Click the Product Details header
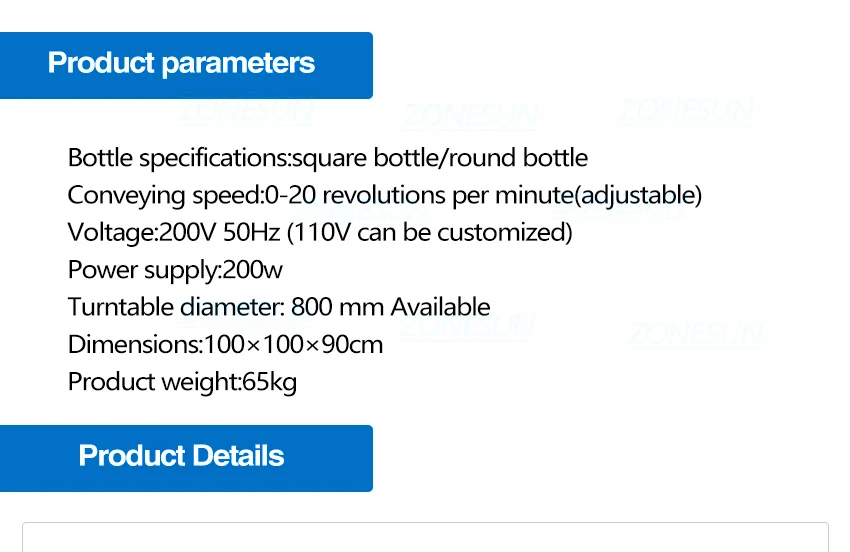The image size is (850, 552). click(x=182, y=457)
